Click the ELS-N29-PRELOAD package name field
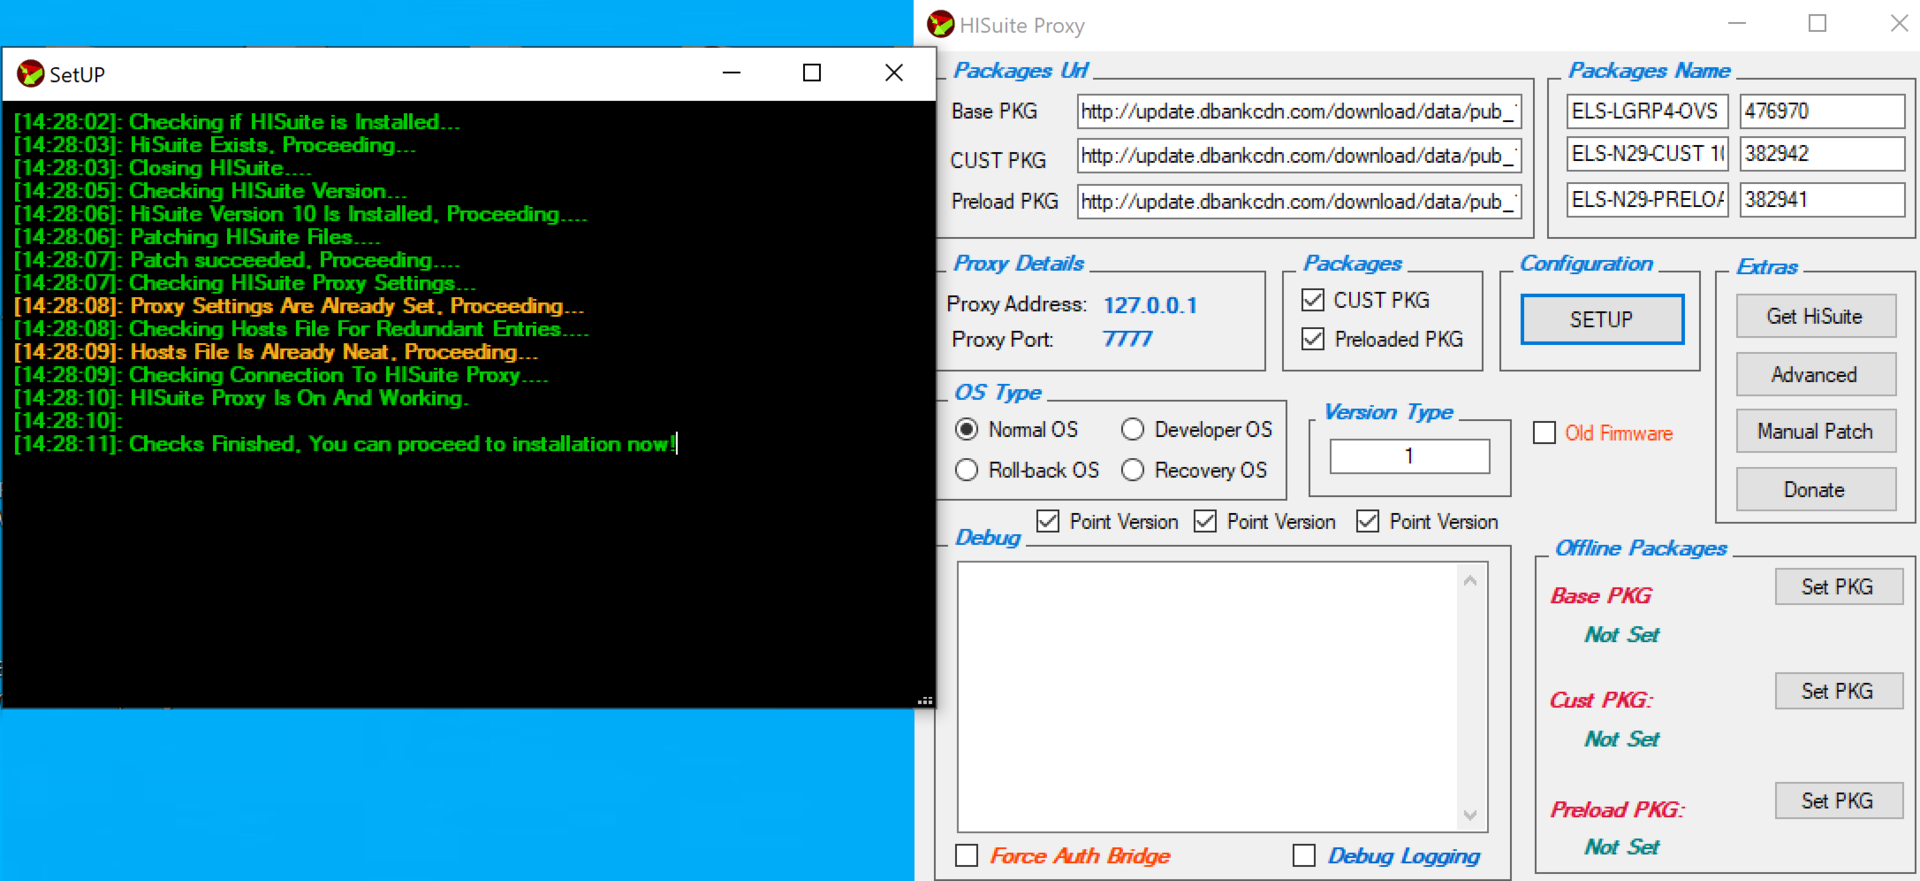This screenshot has height=881, width=1920. tap(1646, 199)
